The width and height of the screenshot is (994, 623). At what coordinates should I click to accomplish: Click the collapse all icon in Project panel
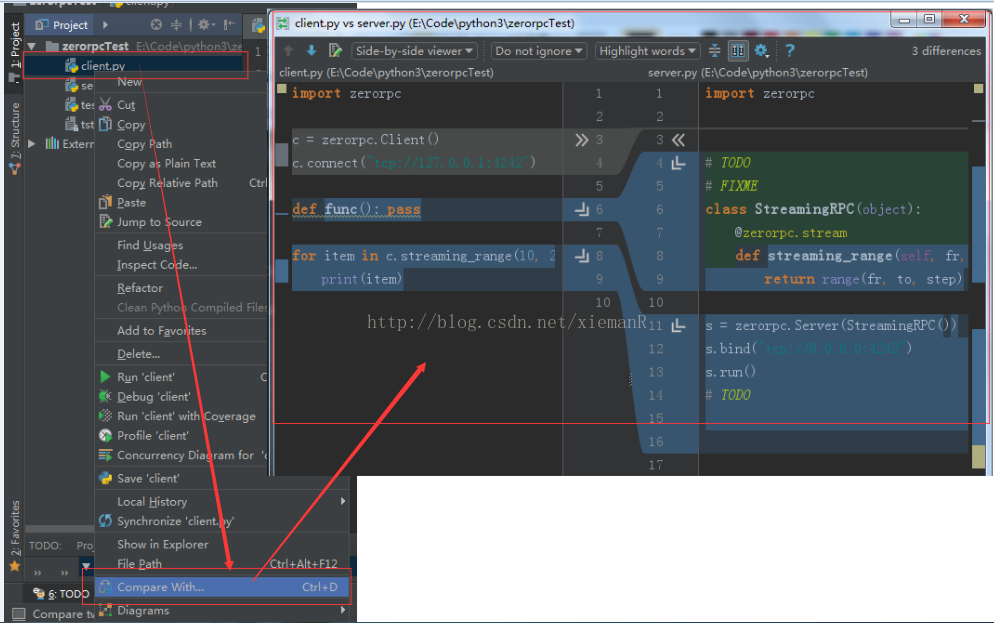point(176,25)
